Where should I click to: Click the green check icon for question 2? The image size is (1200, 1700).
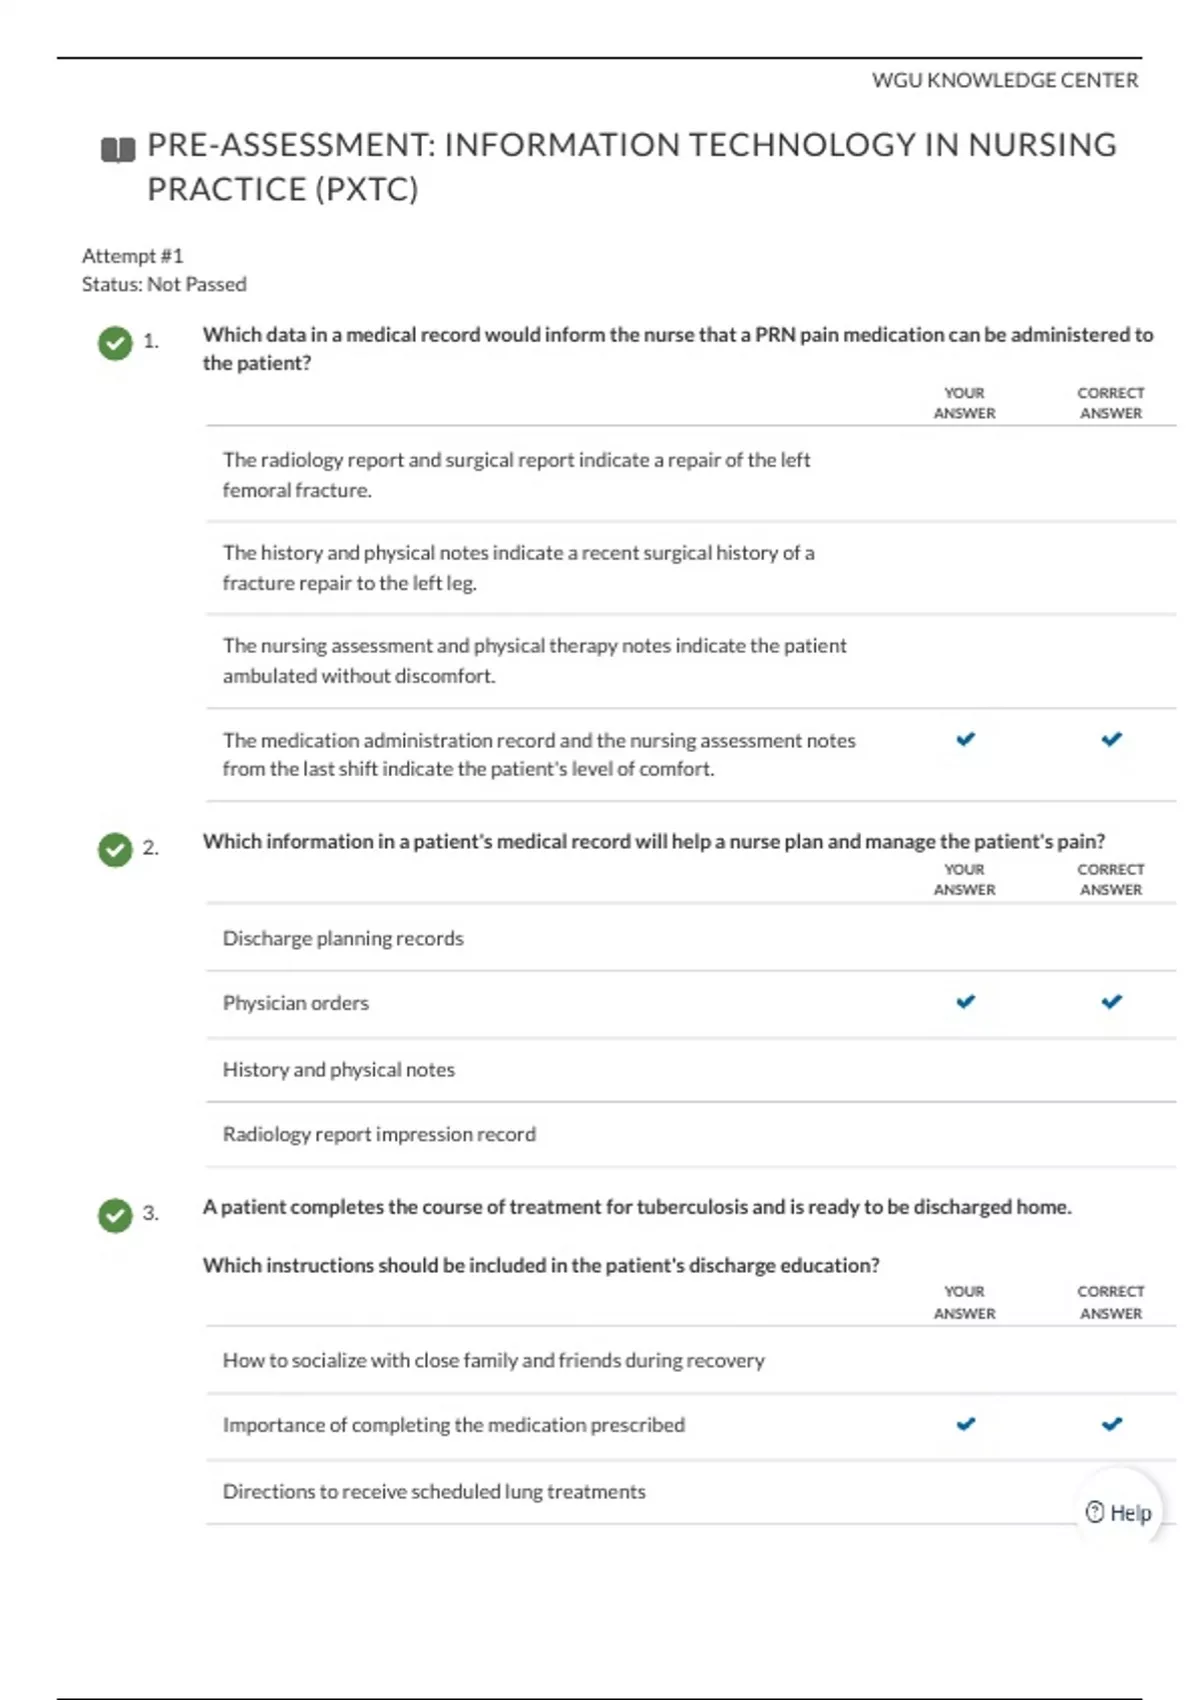(115, 849)
